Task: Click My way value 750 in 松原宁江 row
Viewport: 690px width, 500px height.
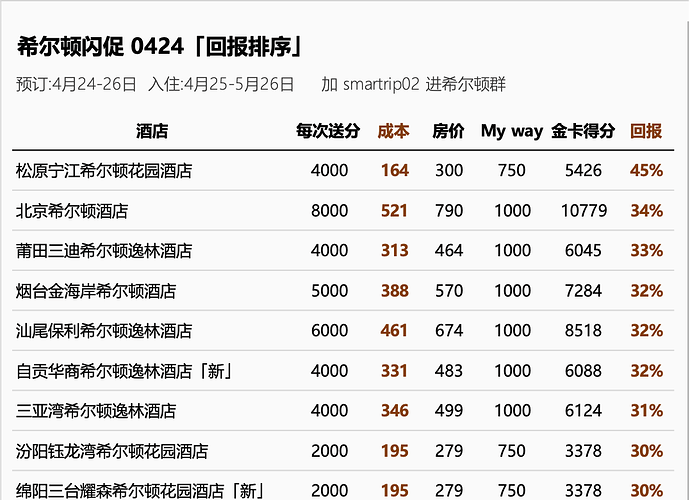Action: coord(512,171)
